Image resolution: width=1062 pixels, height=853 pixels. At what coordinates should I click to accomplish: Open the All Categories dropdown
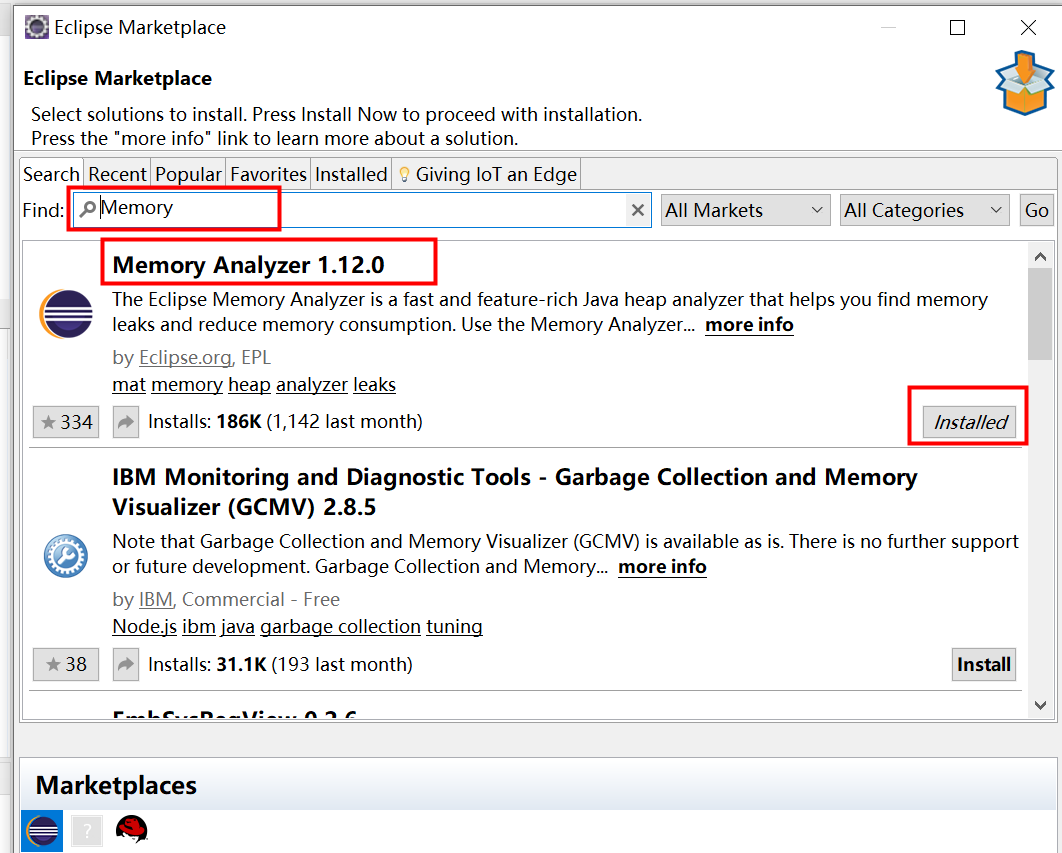pos(924,210)
